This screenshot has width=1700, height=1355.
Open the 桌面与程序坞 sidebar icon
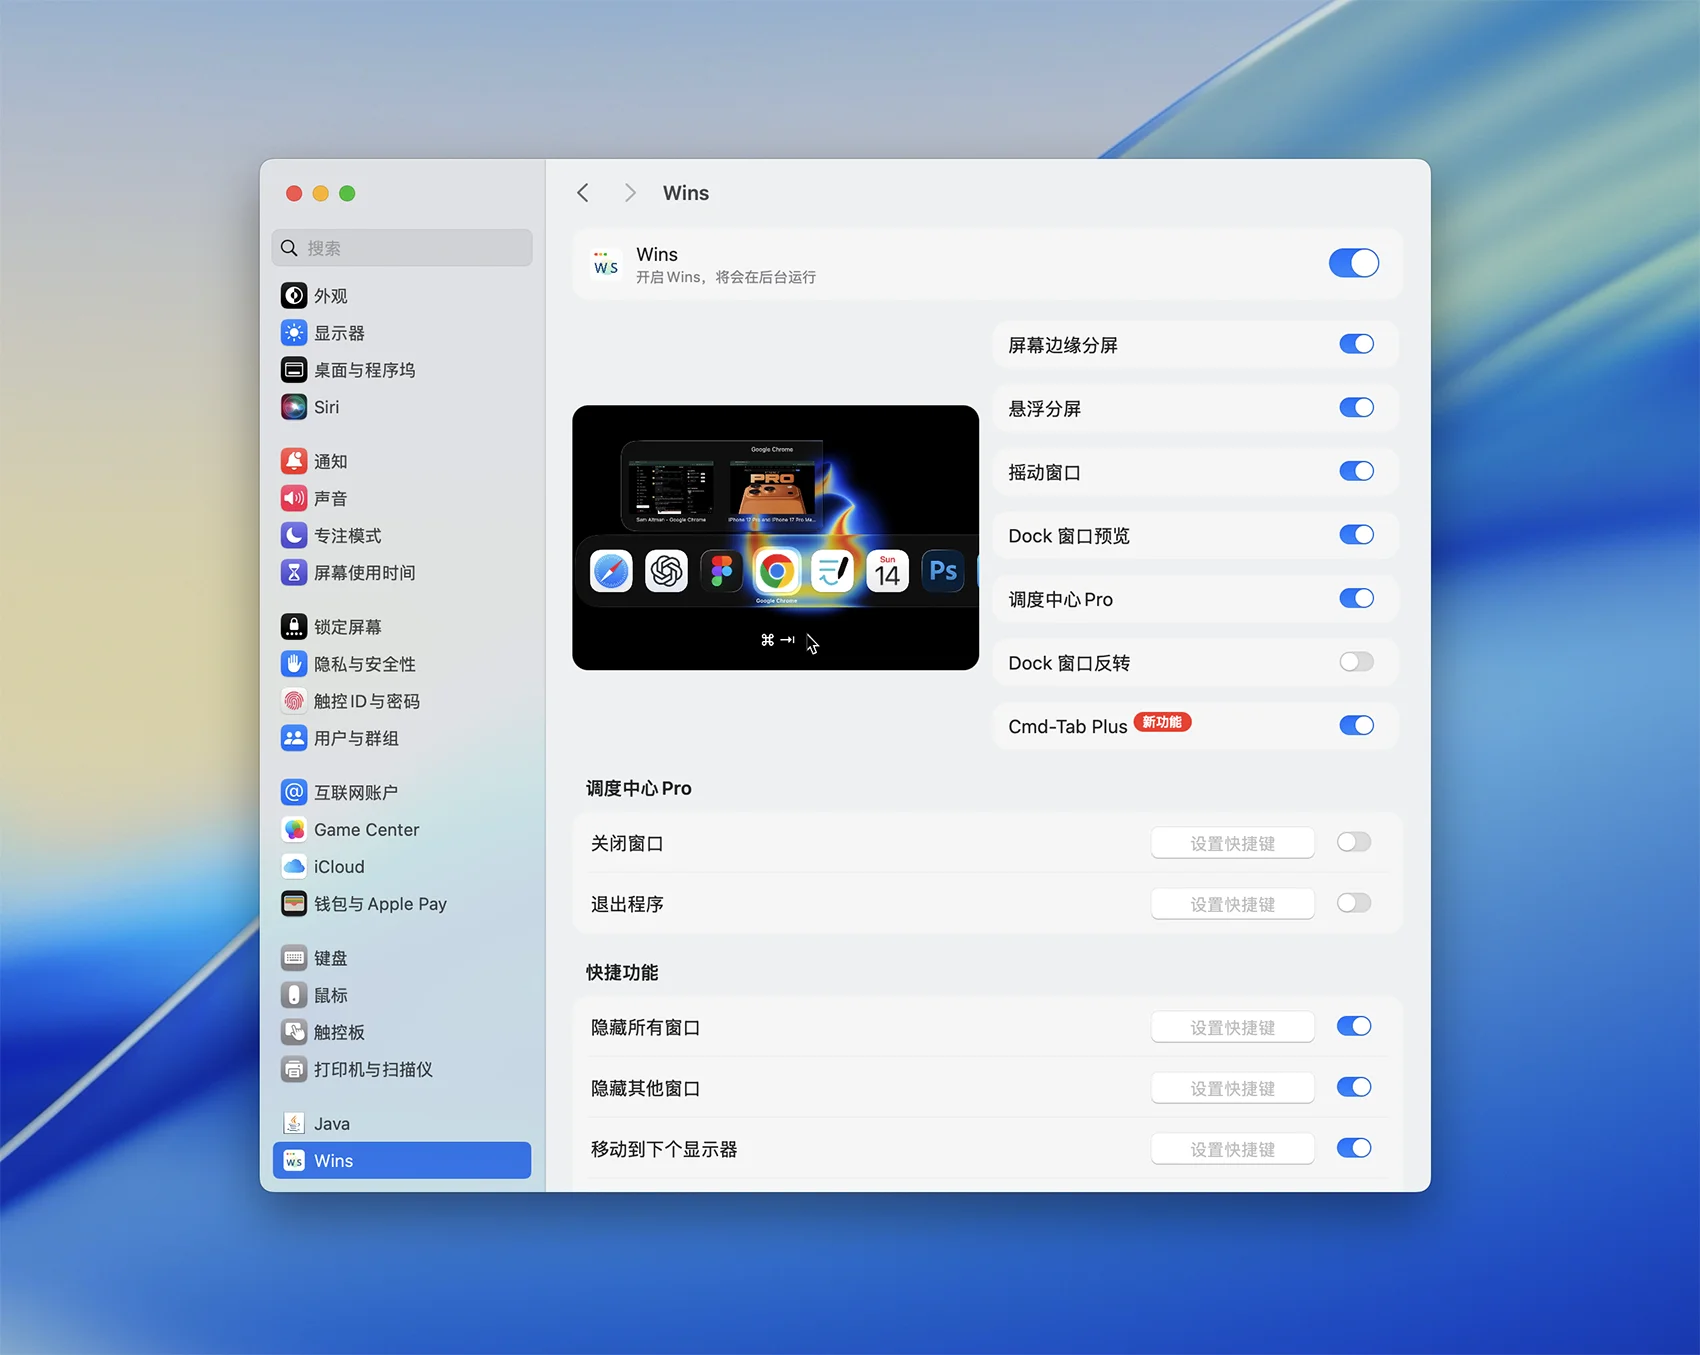click(294, 370)
